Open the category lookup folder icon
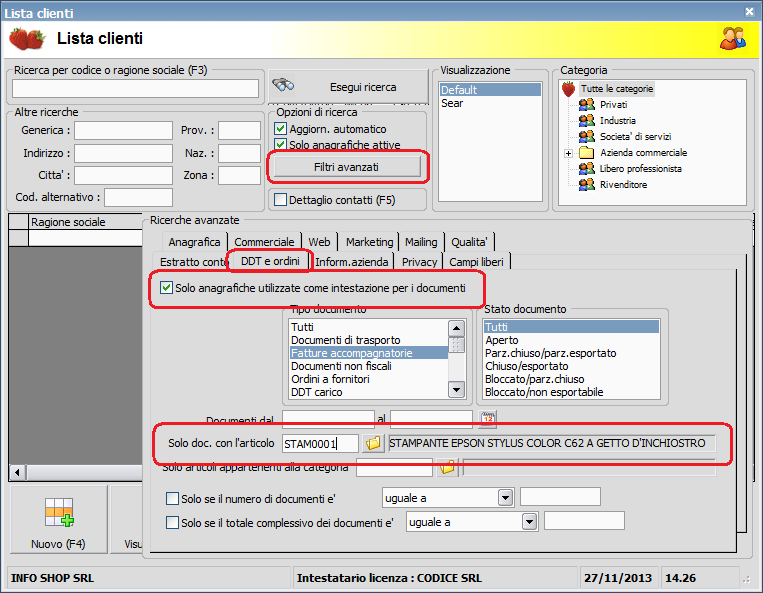 click(x=447, y=467)
